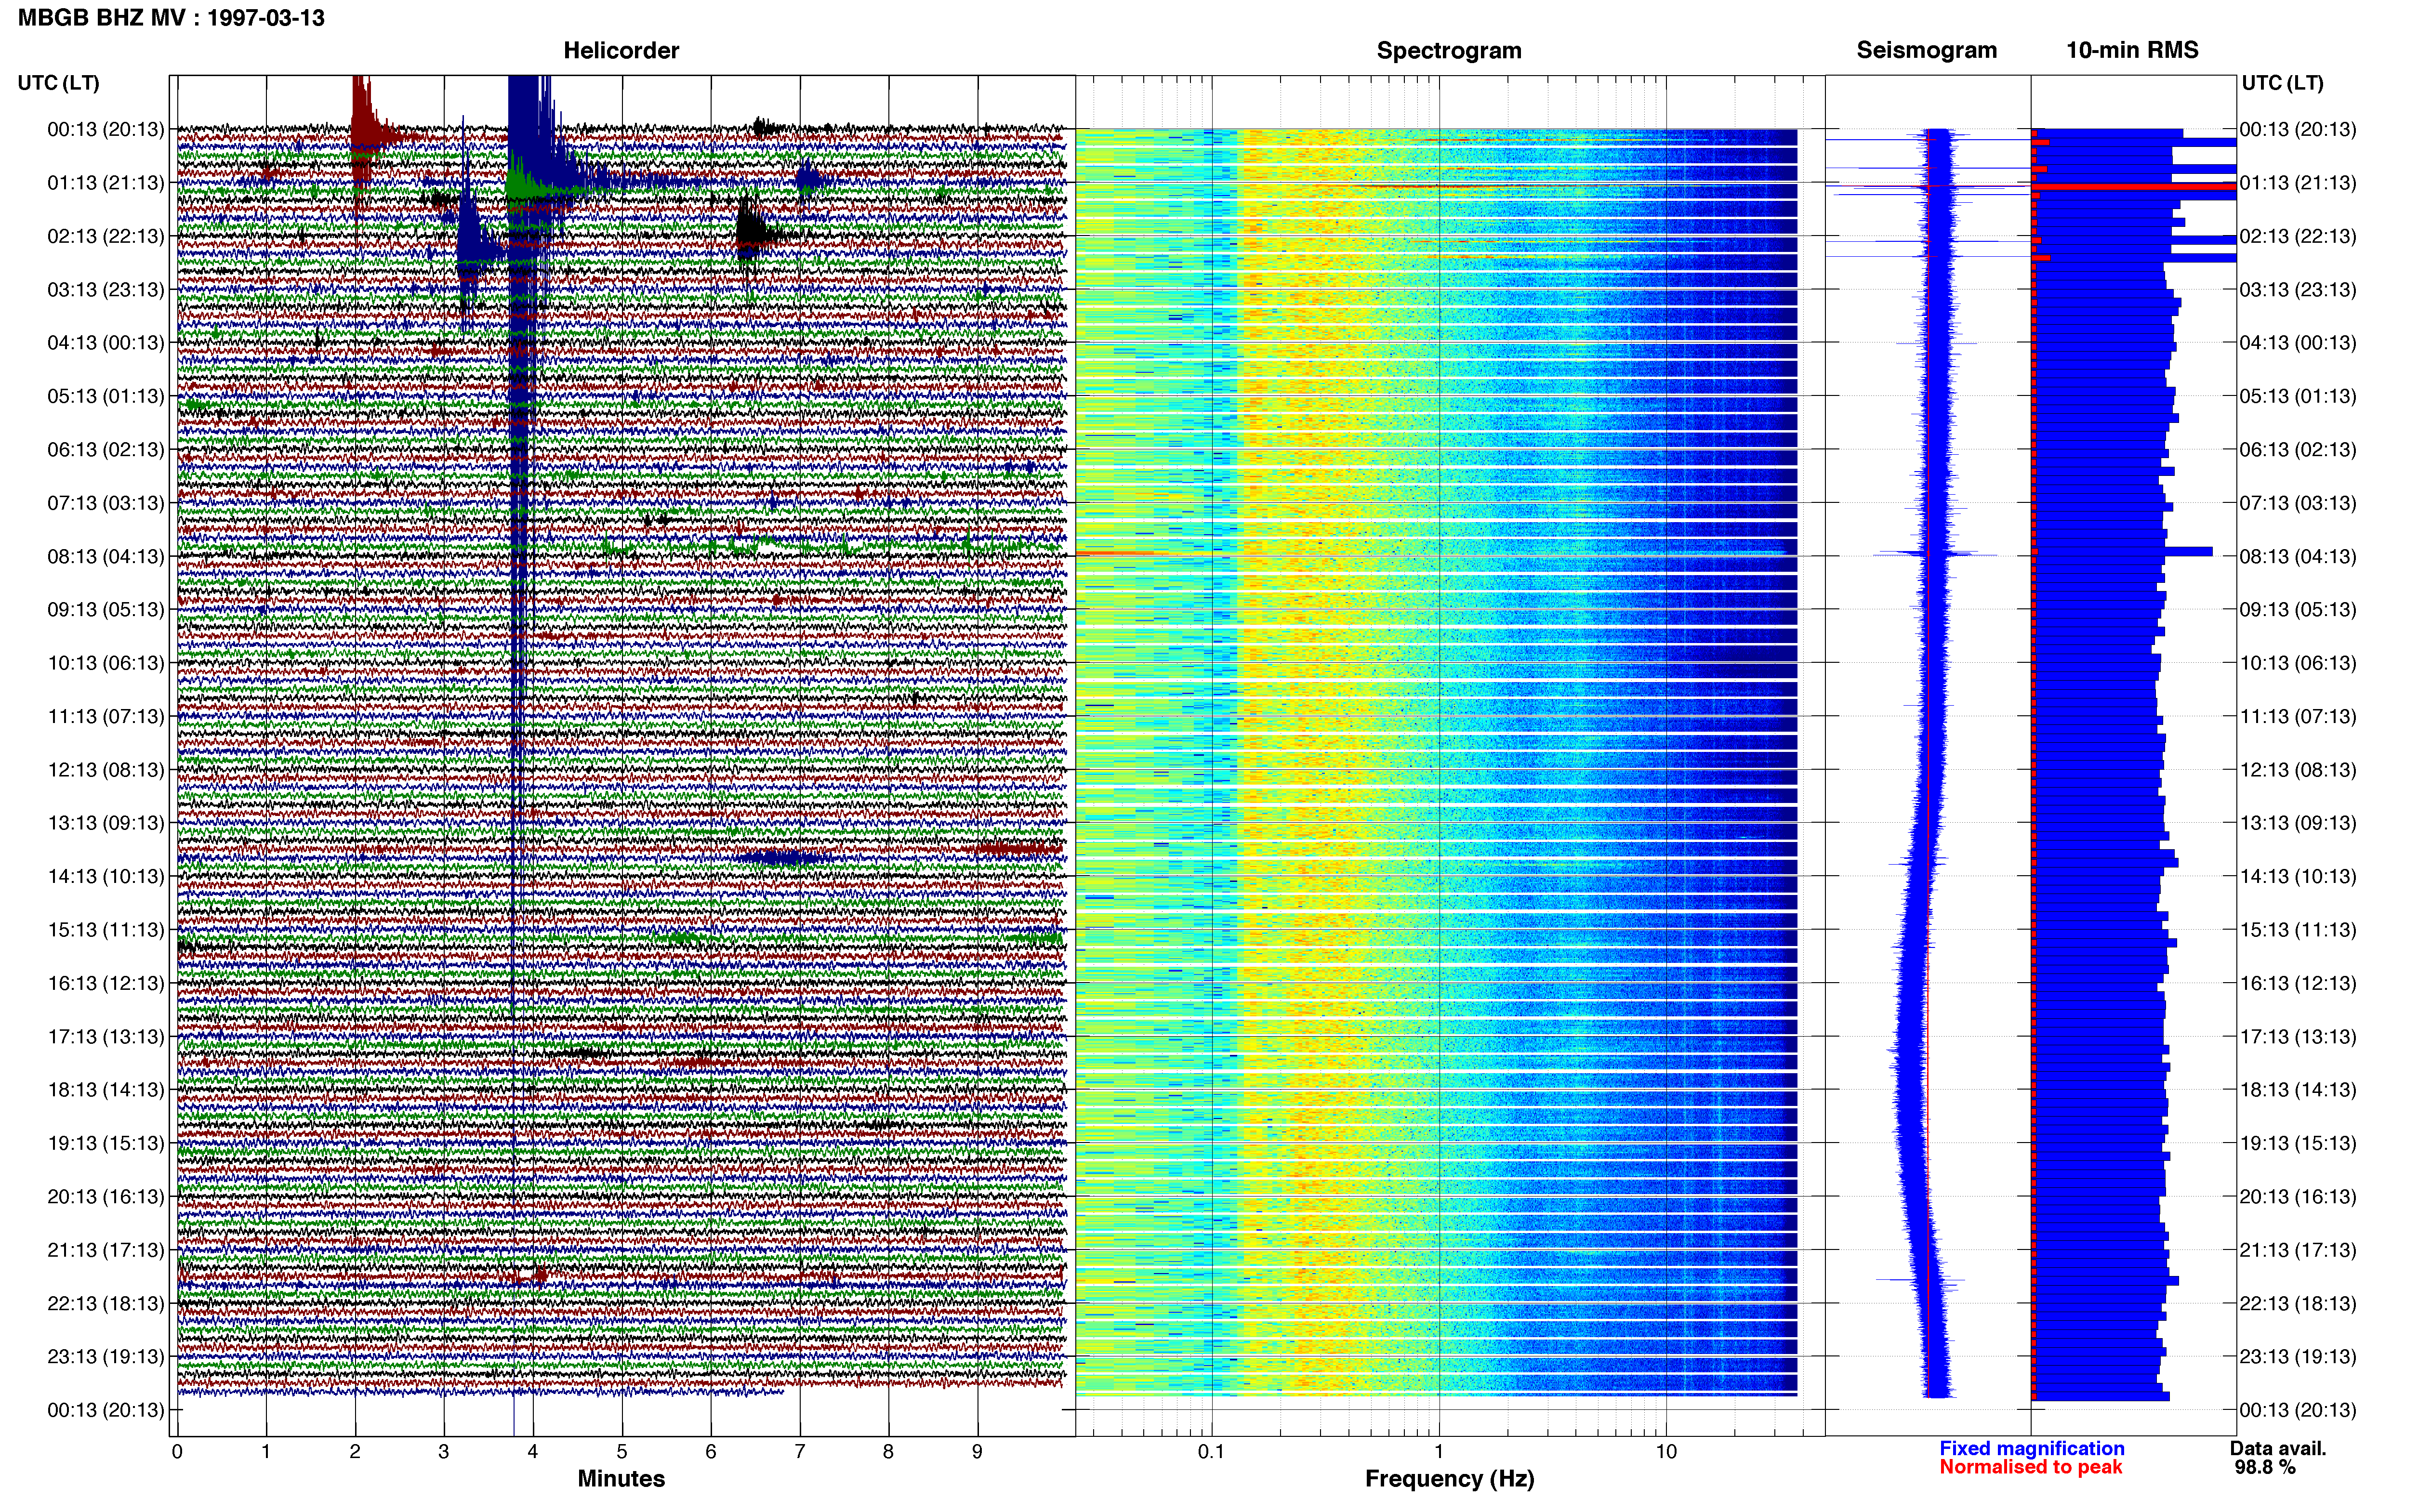This screenshot has height=1512, width=2418.
Task: Click the left time label '18:13 (14:13)'
Action: coord(106,1090)
